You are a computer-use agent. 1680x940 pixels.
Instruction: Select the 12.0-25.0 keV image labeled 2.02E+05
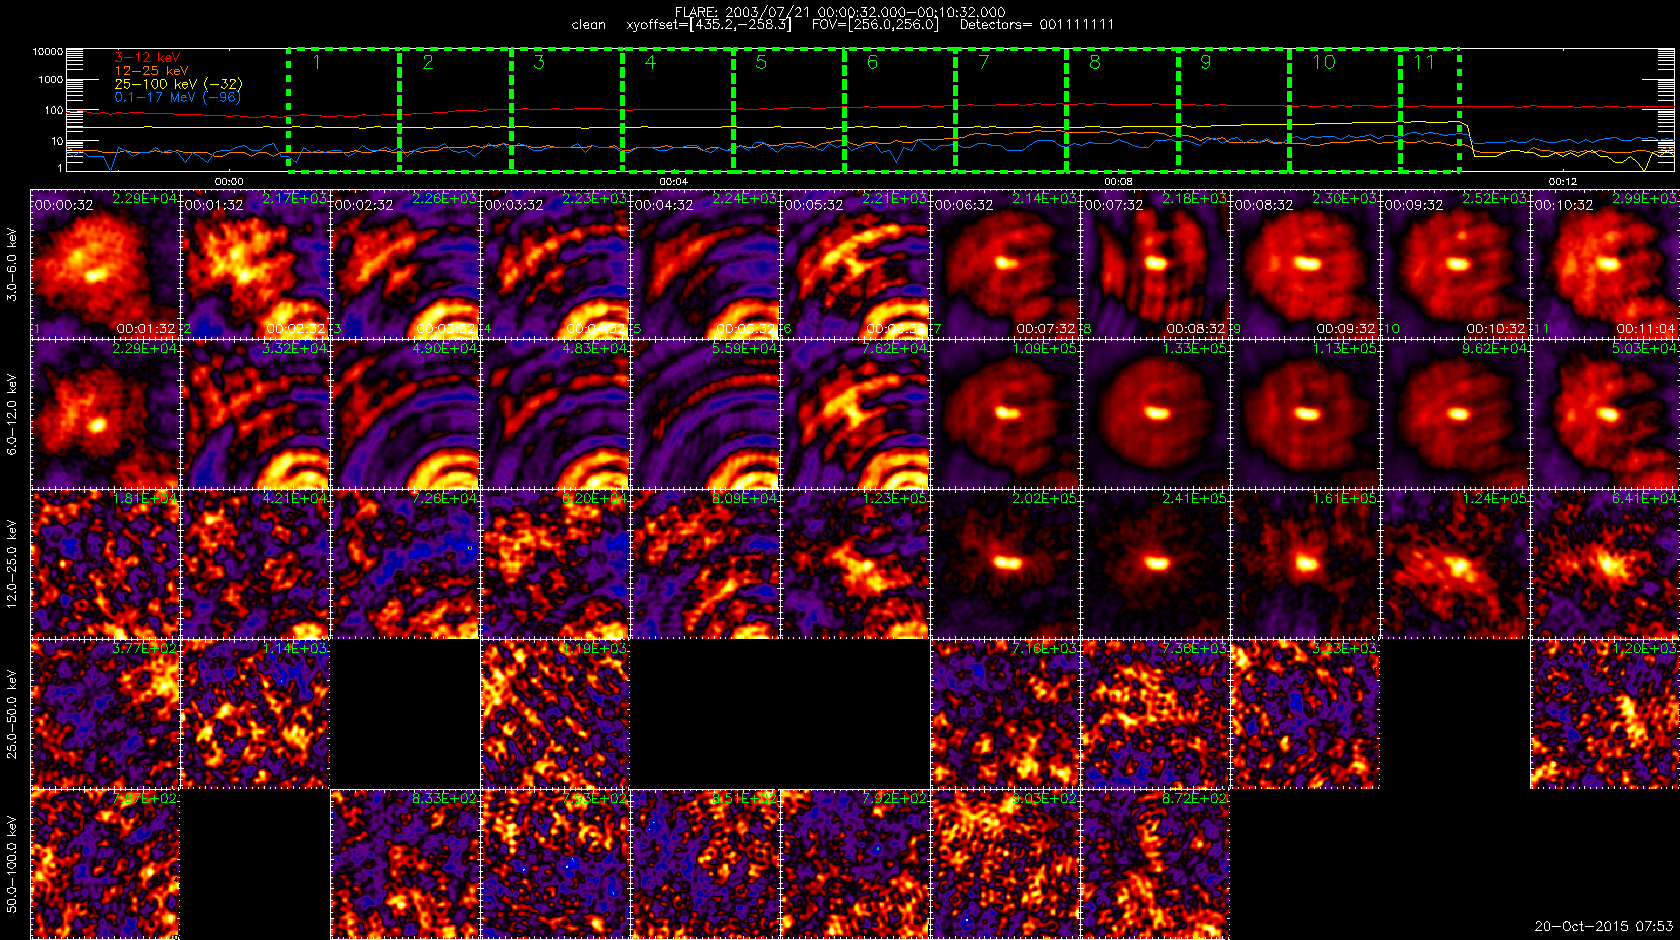[1005, 564]
